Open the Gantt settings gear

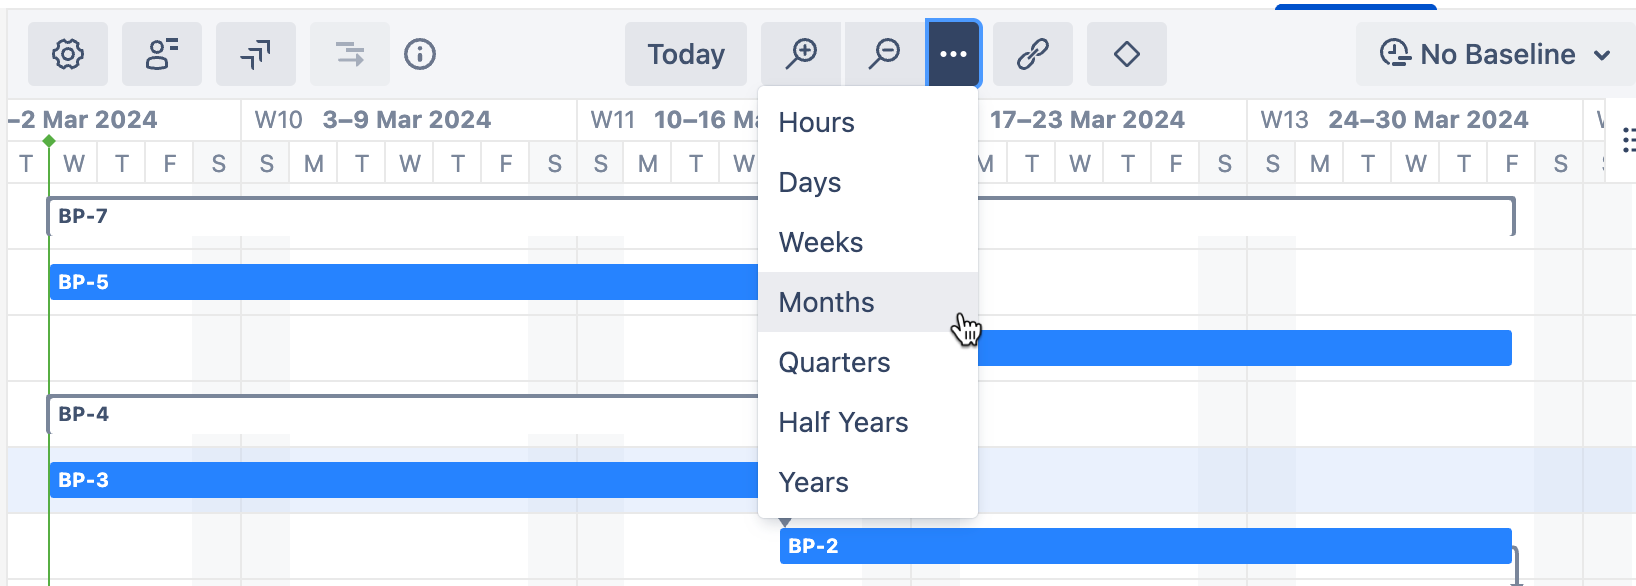pos(68,54)
